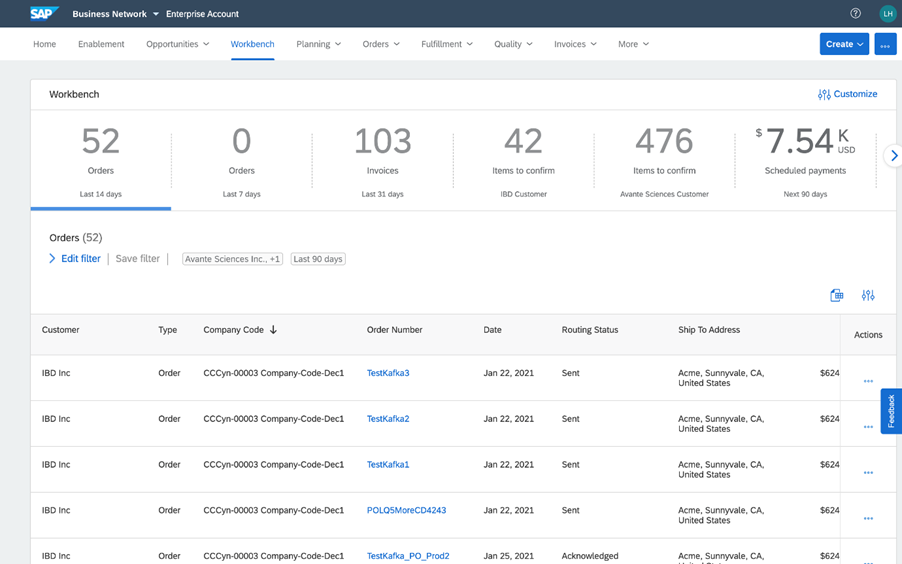
Task: Open the Feedback side tab
Action: [x=891, y=411]
